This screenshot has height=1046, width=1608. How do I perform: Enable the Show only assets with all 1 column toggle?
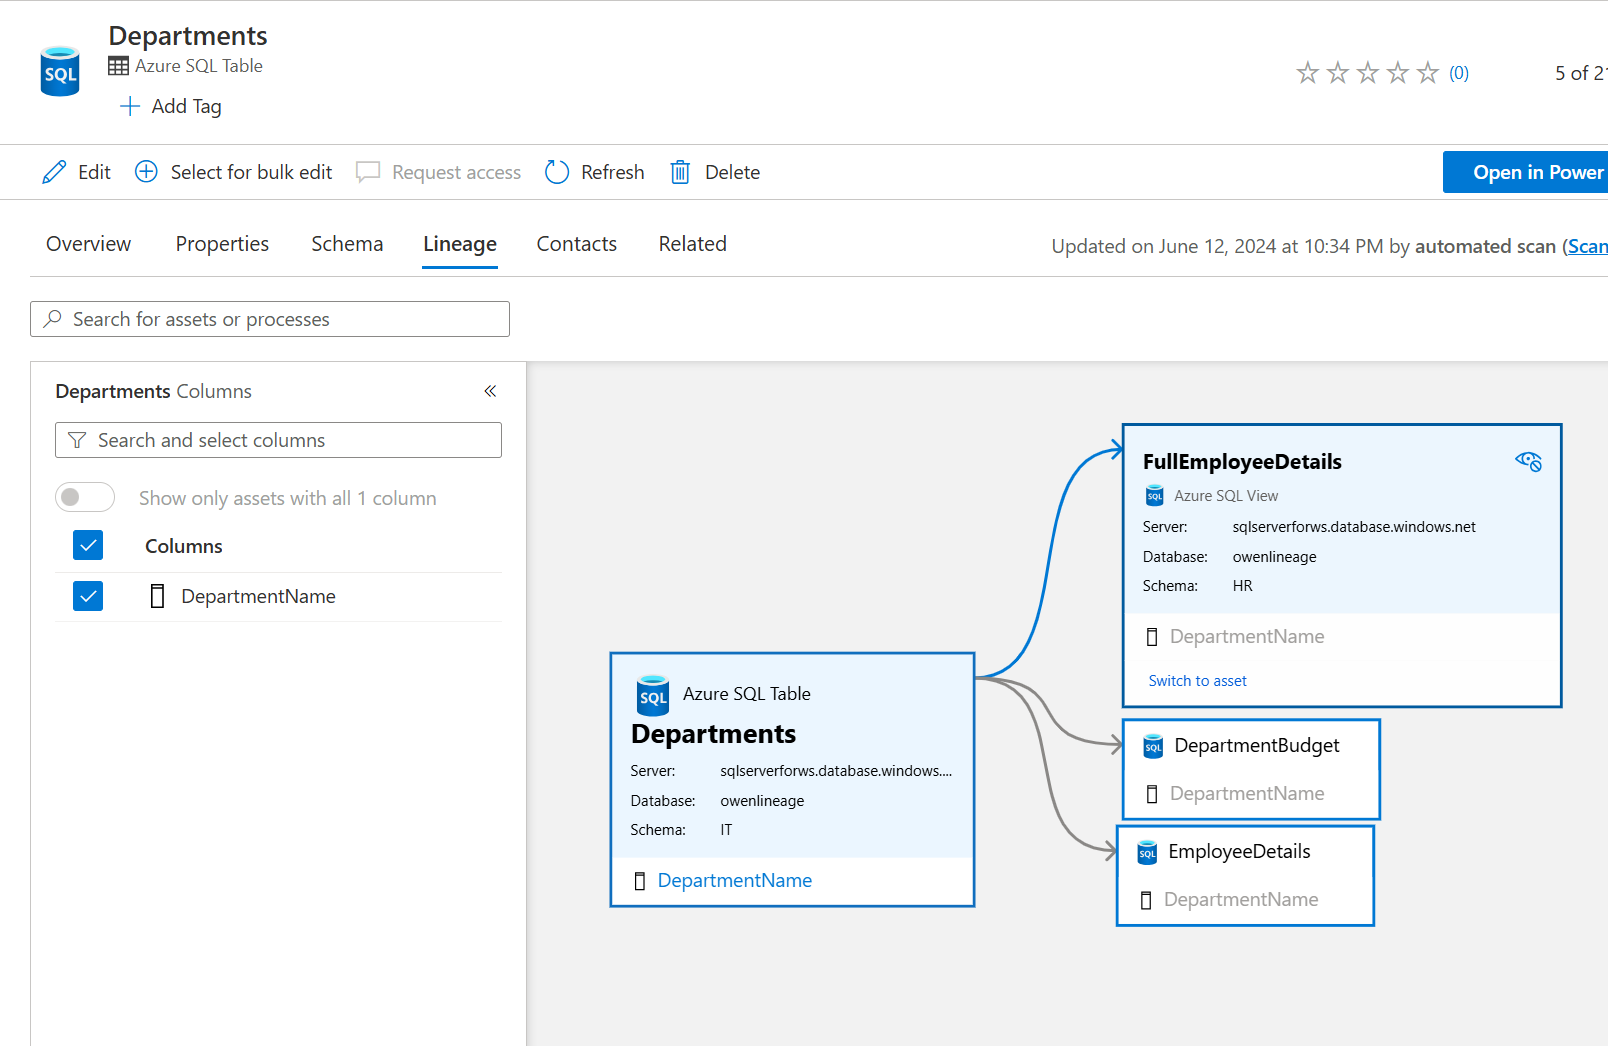click(85, 497)
